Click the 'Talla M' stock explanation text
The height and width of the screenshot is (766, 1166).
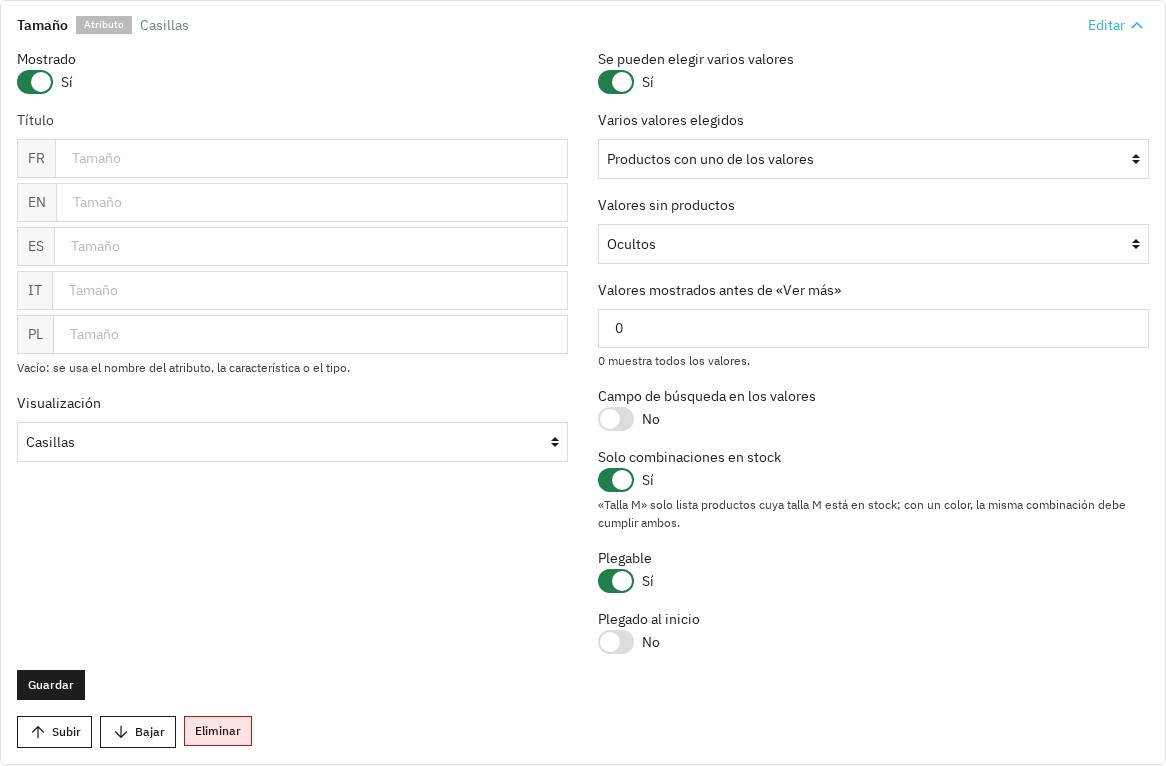click(x=862, y=514)
